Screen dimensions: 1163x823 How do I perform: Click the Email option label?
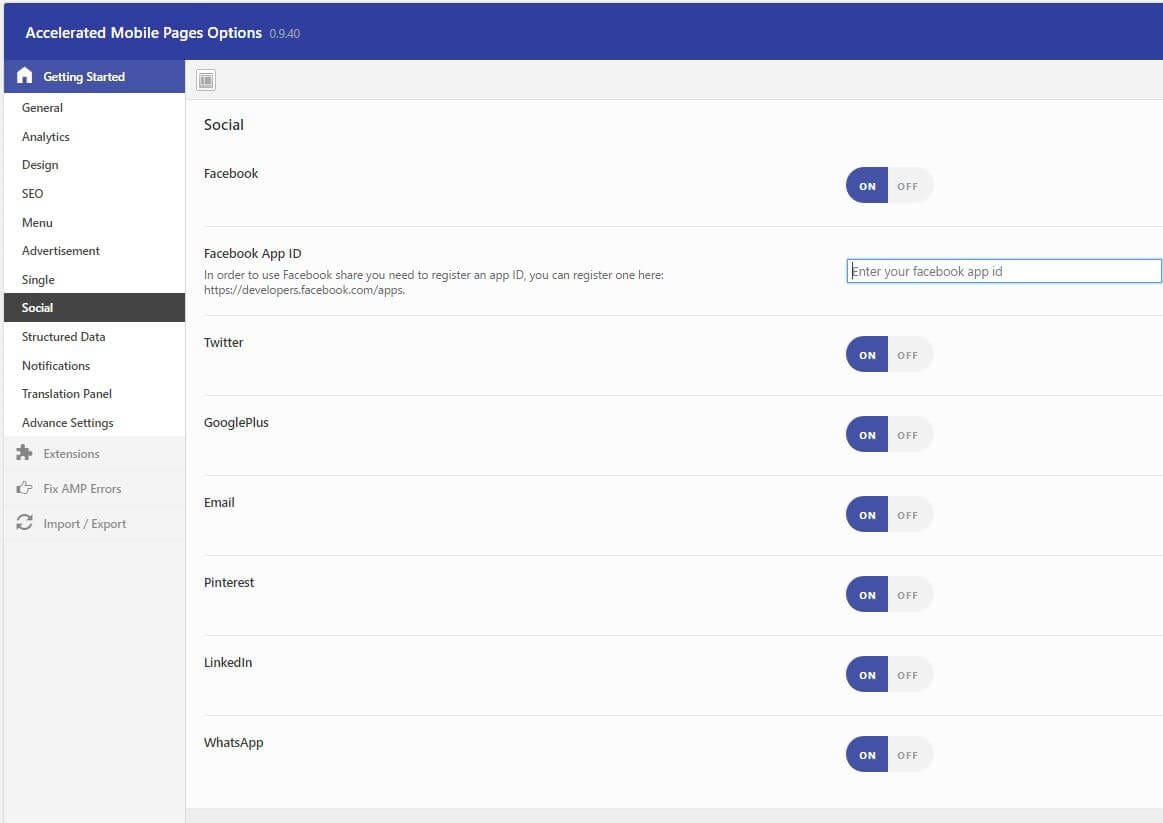[219, 502]
